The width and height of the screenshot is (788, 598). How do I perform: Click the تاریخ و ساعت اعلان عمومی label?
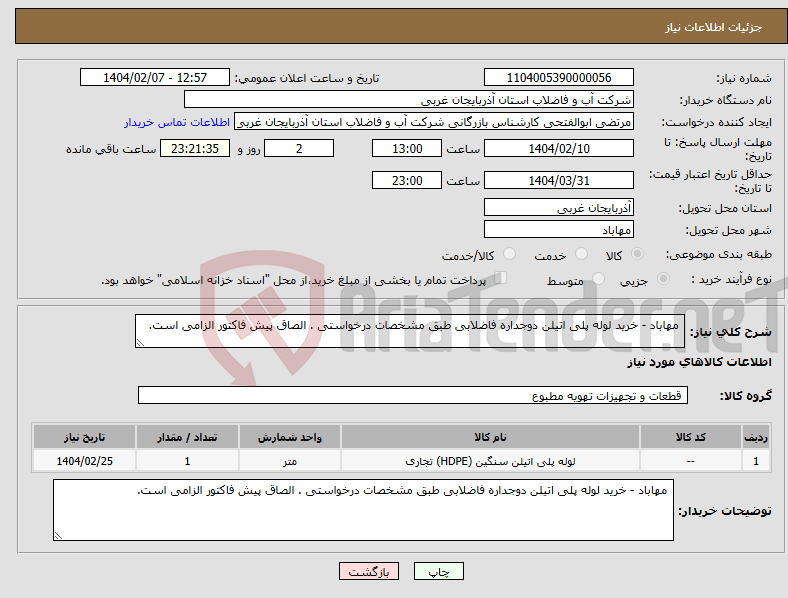point(307,78)
